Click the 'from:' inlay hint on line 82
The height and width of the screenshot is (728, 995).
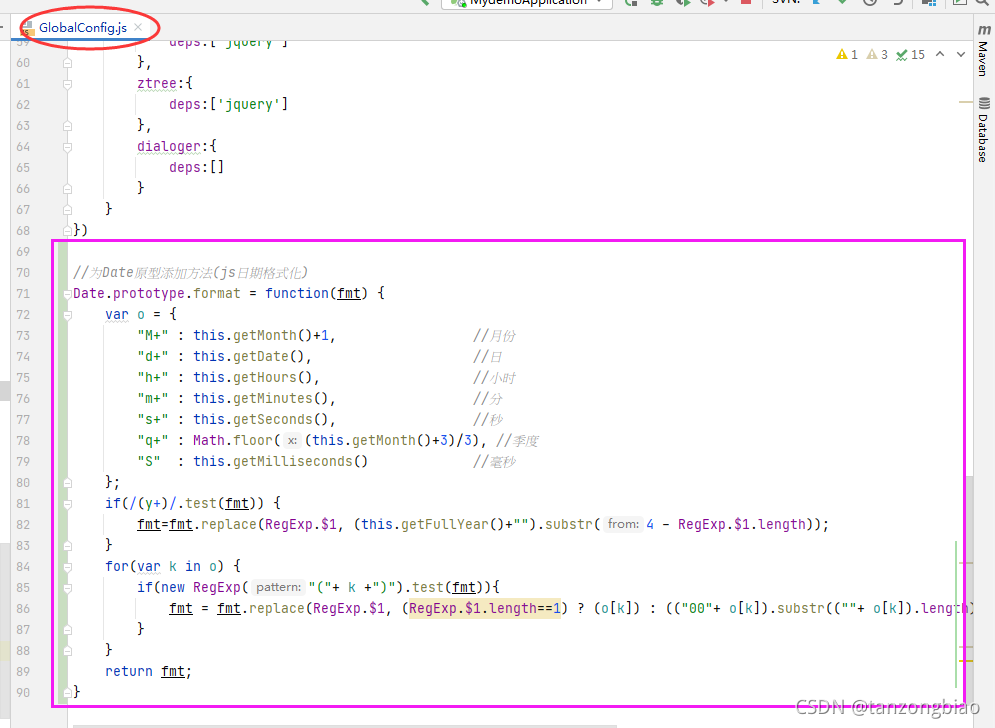(x=623, y=524)
